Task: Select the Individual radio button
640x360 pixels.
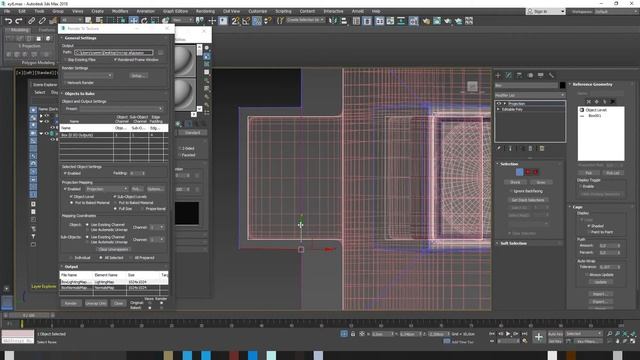Action: (x=71, y=258)
